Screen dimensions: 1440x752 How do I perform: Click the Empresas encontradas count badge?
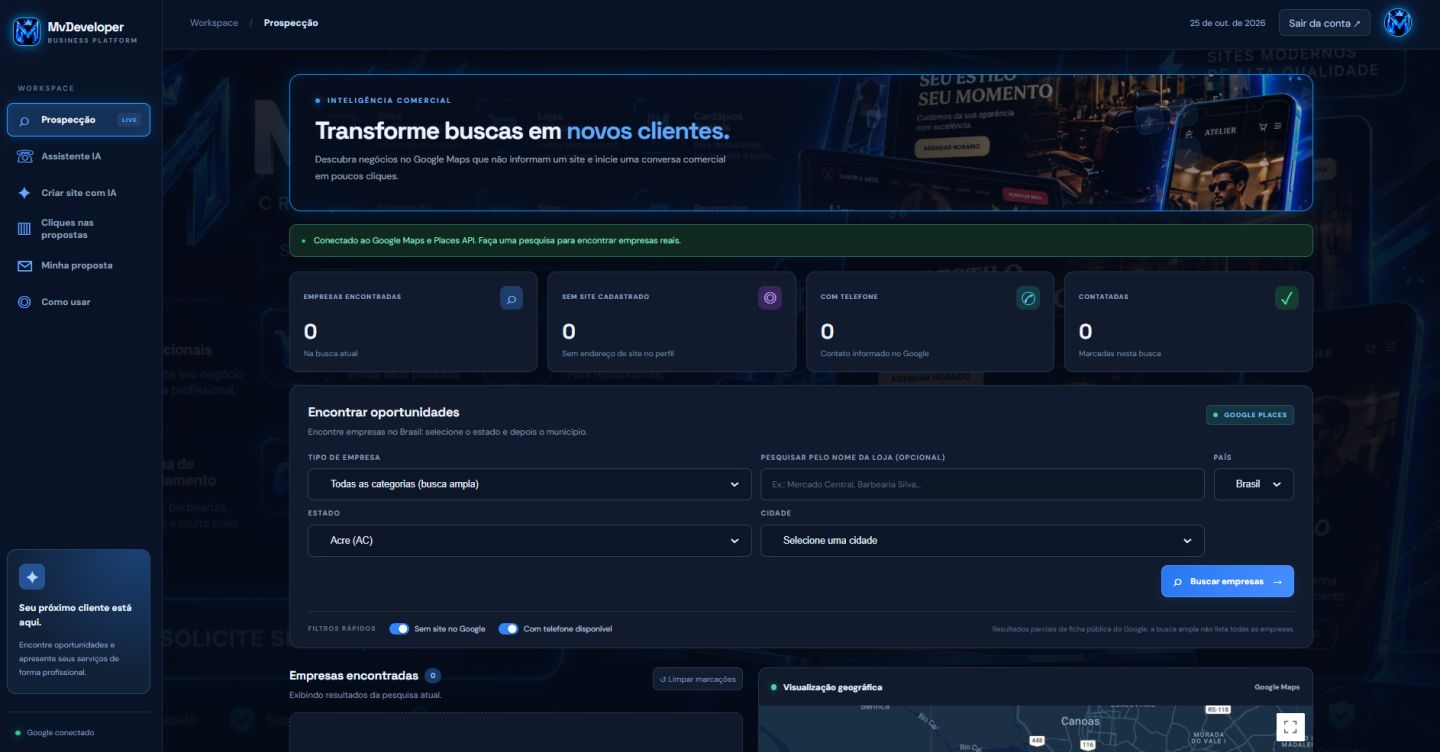(x=432, y=676)
